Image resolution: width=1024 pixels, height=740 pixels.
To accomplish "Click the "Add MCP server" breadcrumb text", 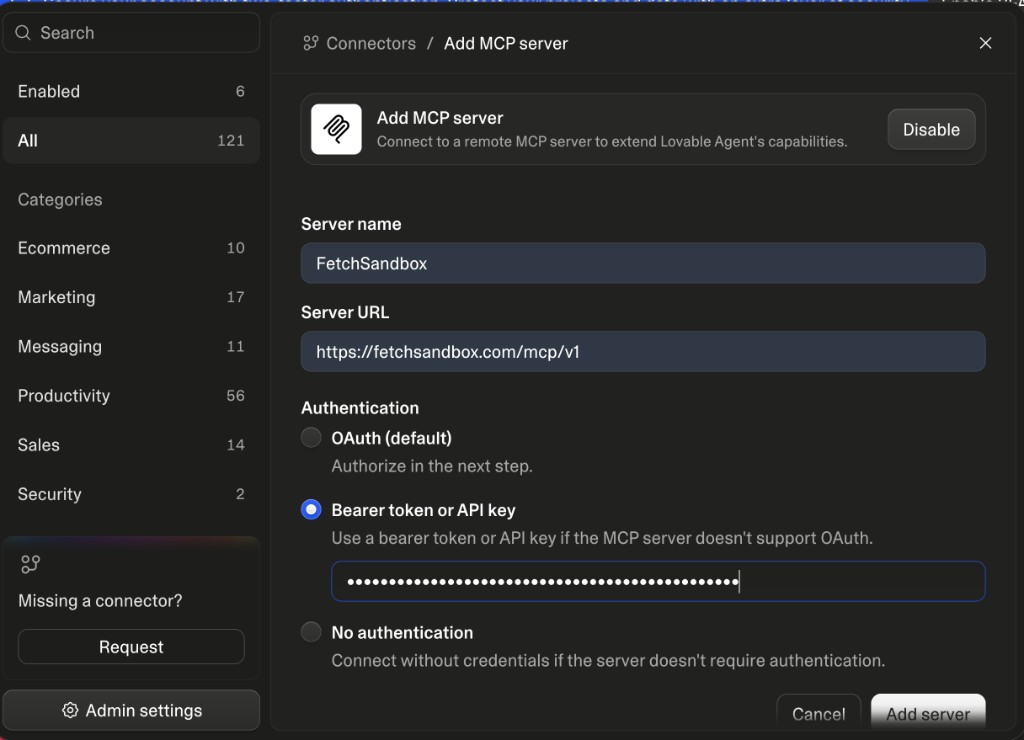I will click(x=506, y=43).
